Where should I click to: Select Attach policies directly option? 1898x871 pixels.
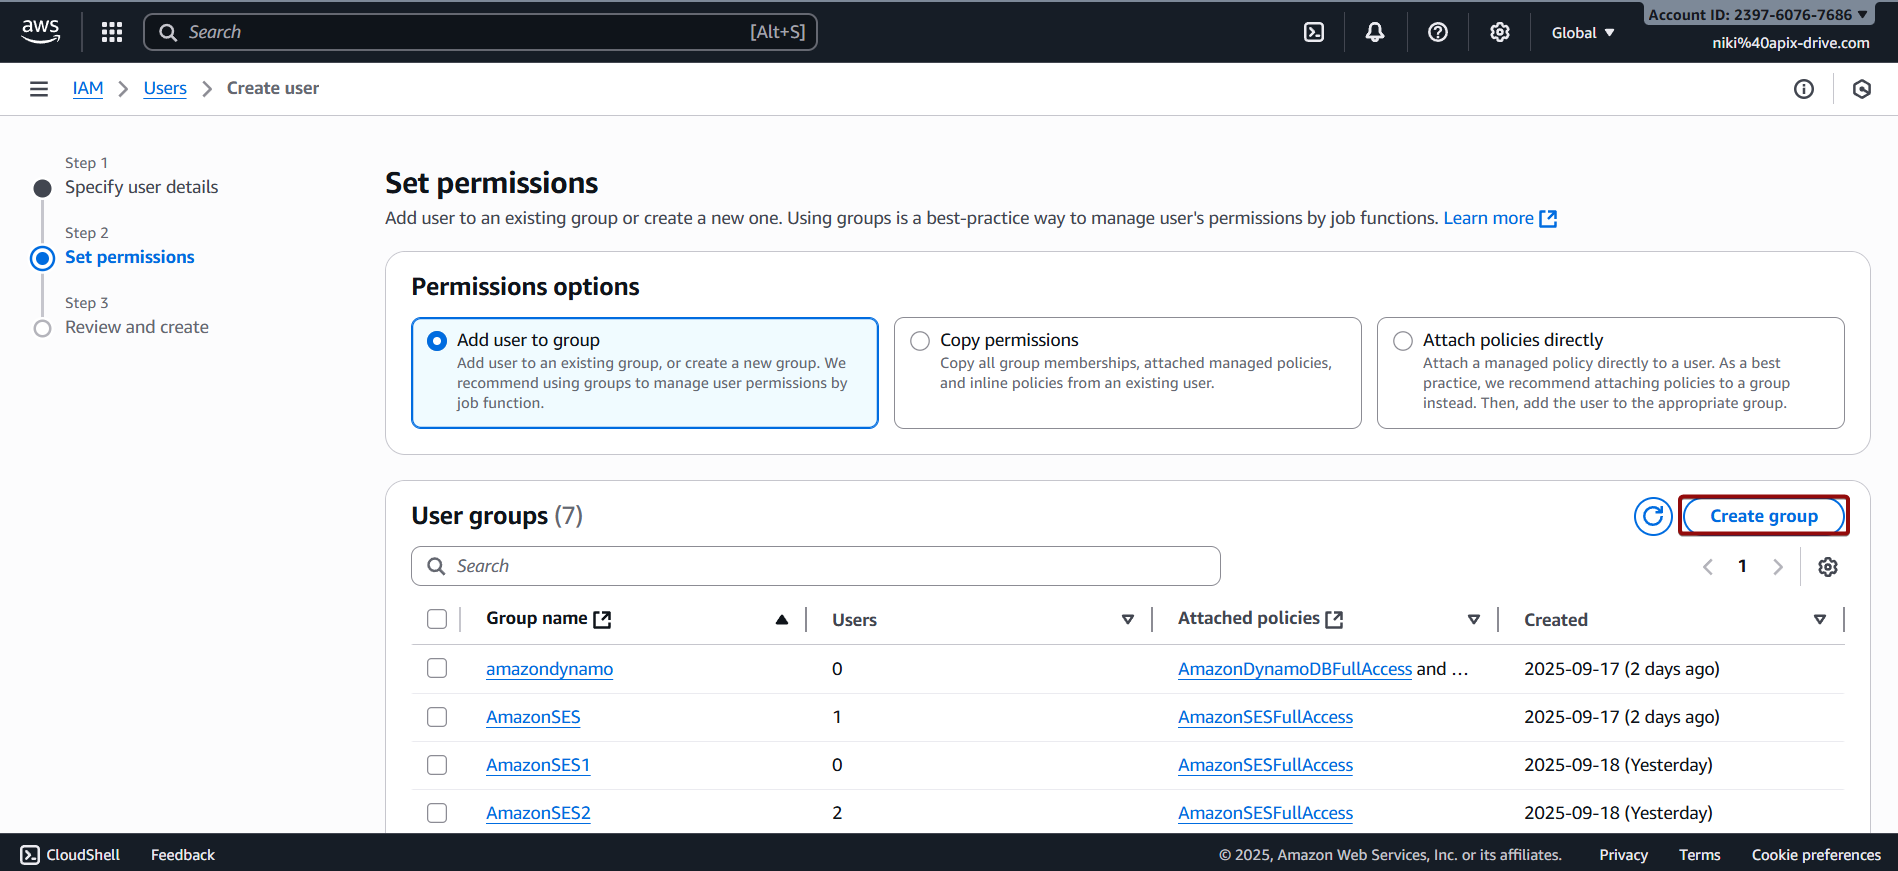pyautogui.click(x=1403, y=341)
